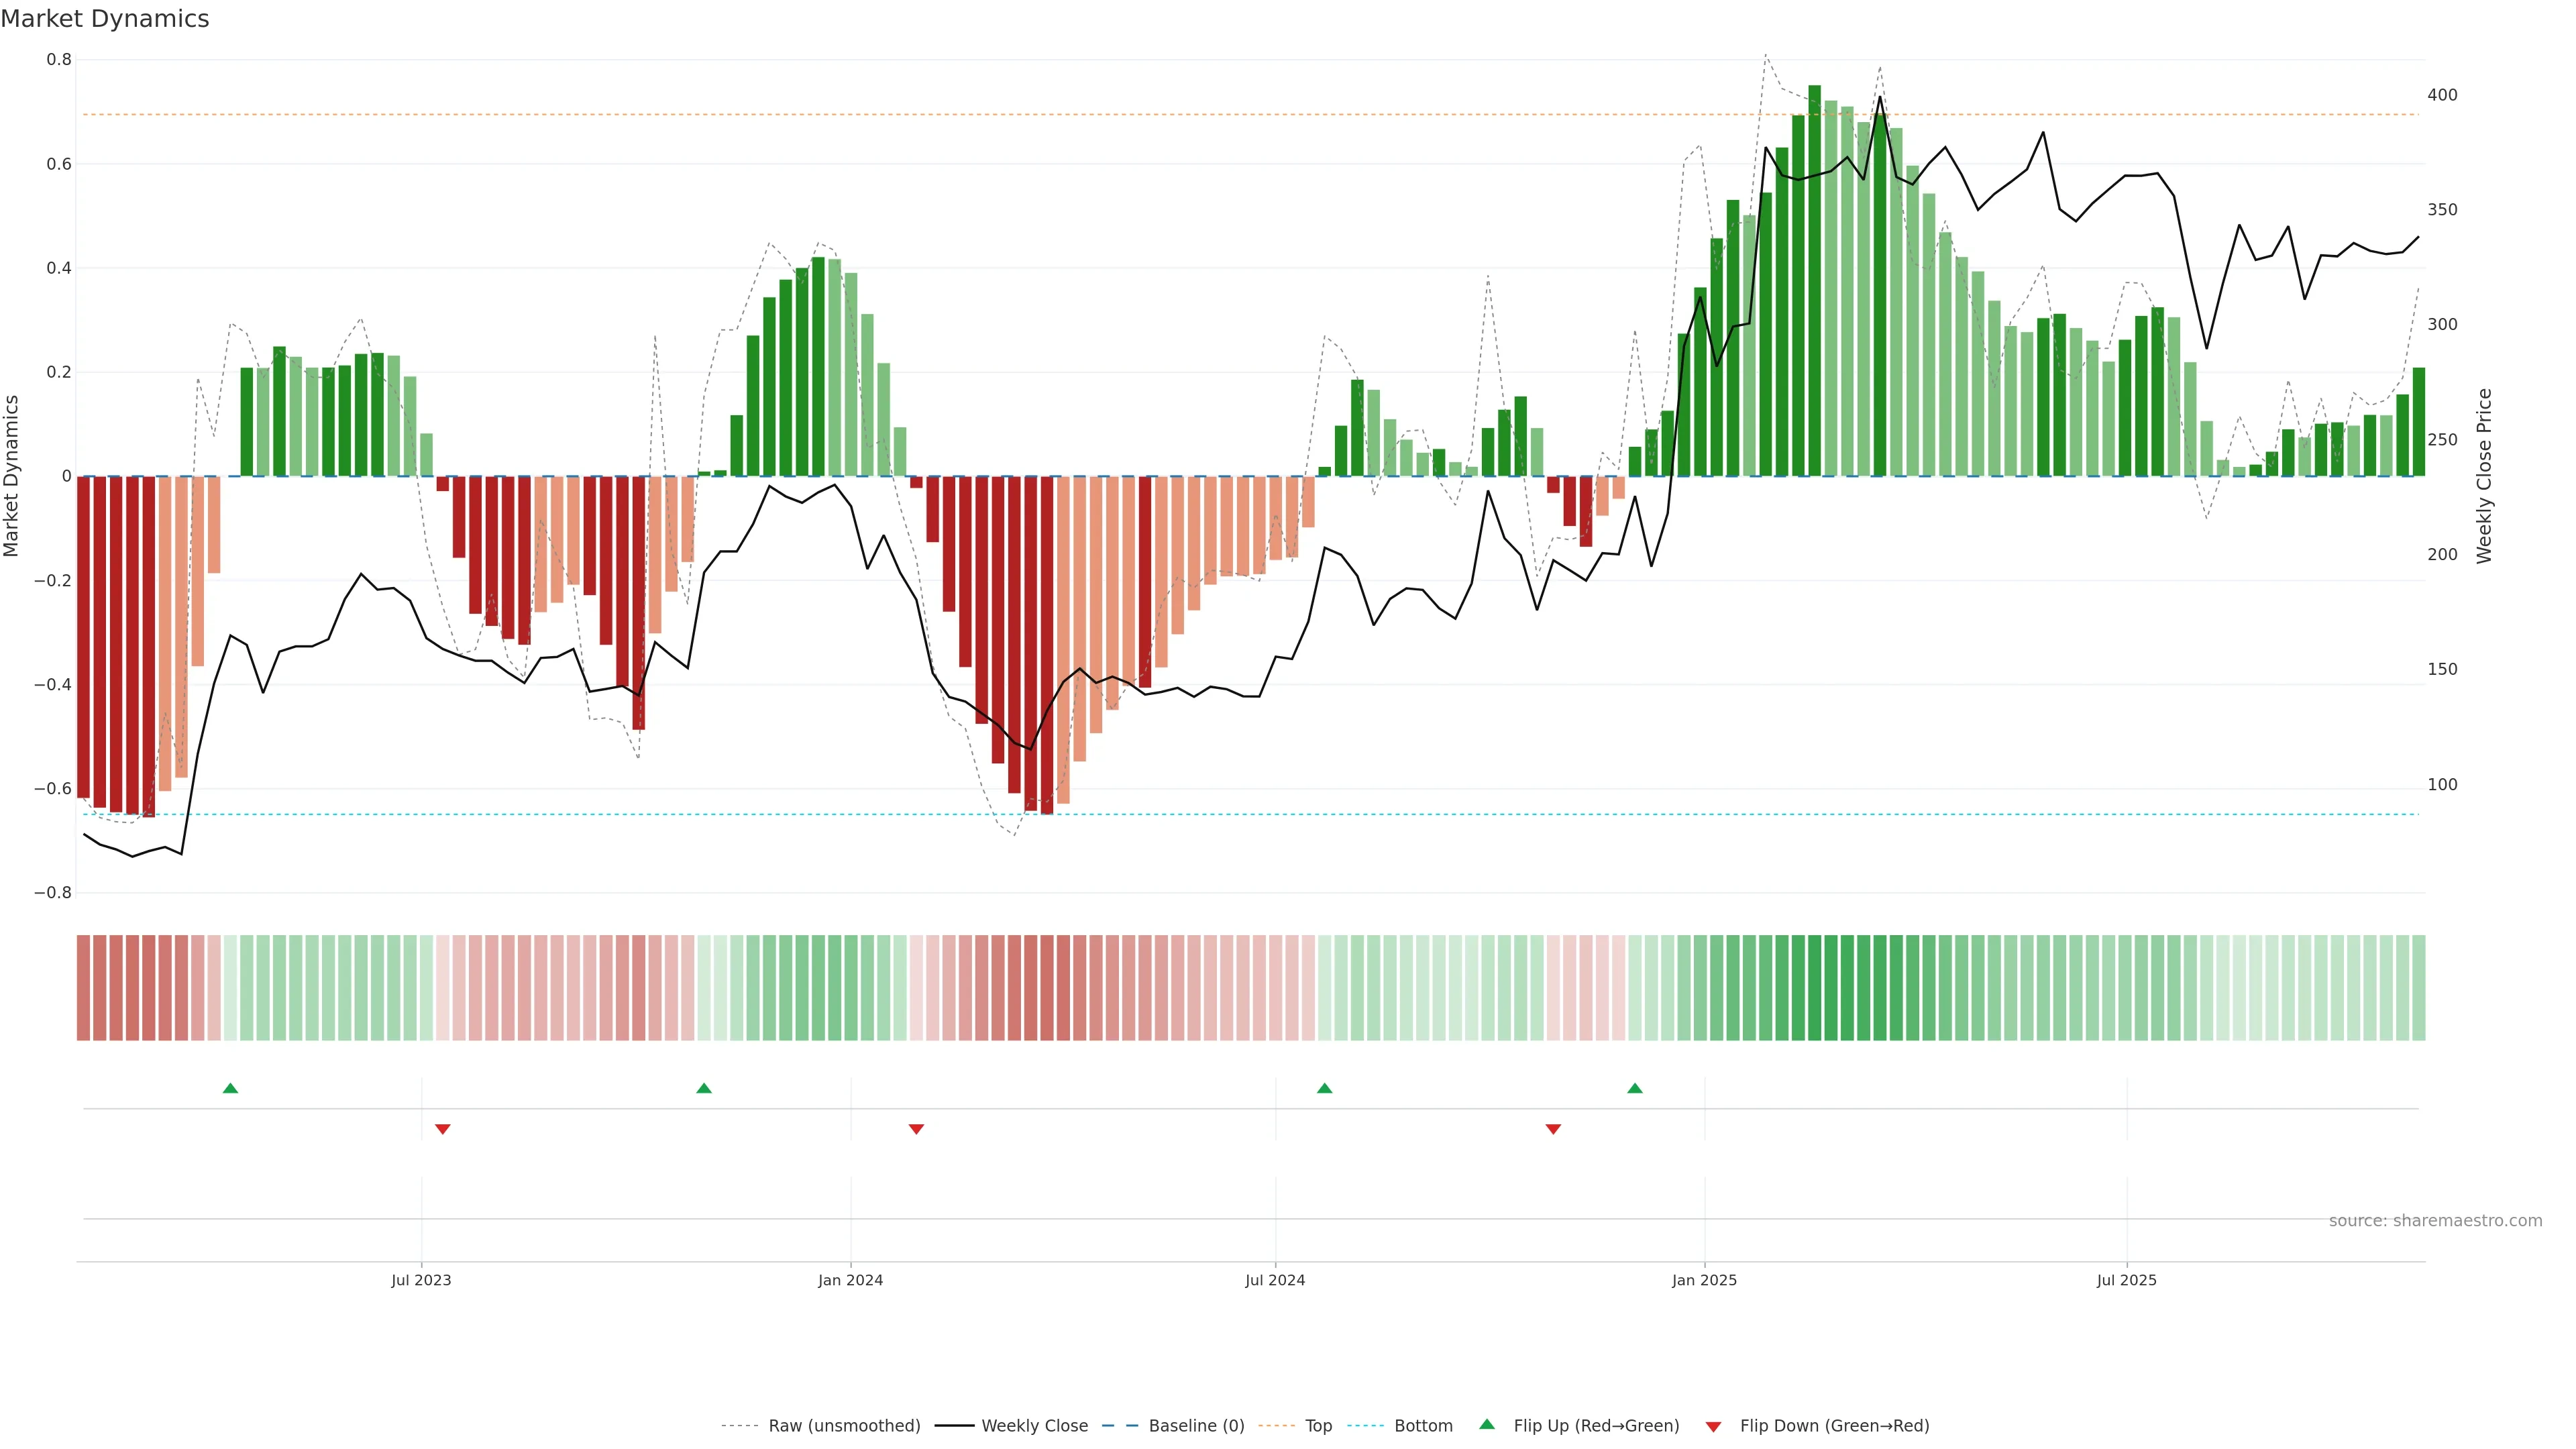Toggle the Raw (unsmoothed) legend entry
Screen dimensions: 2576x1449
[844, 1426]
